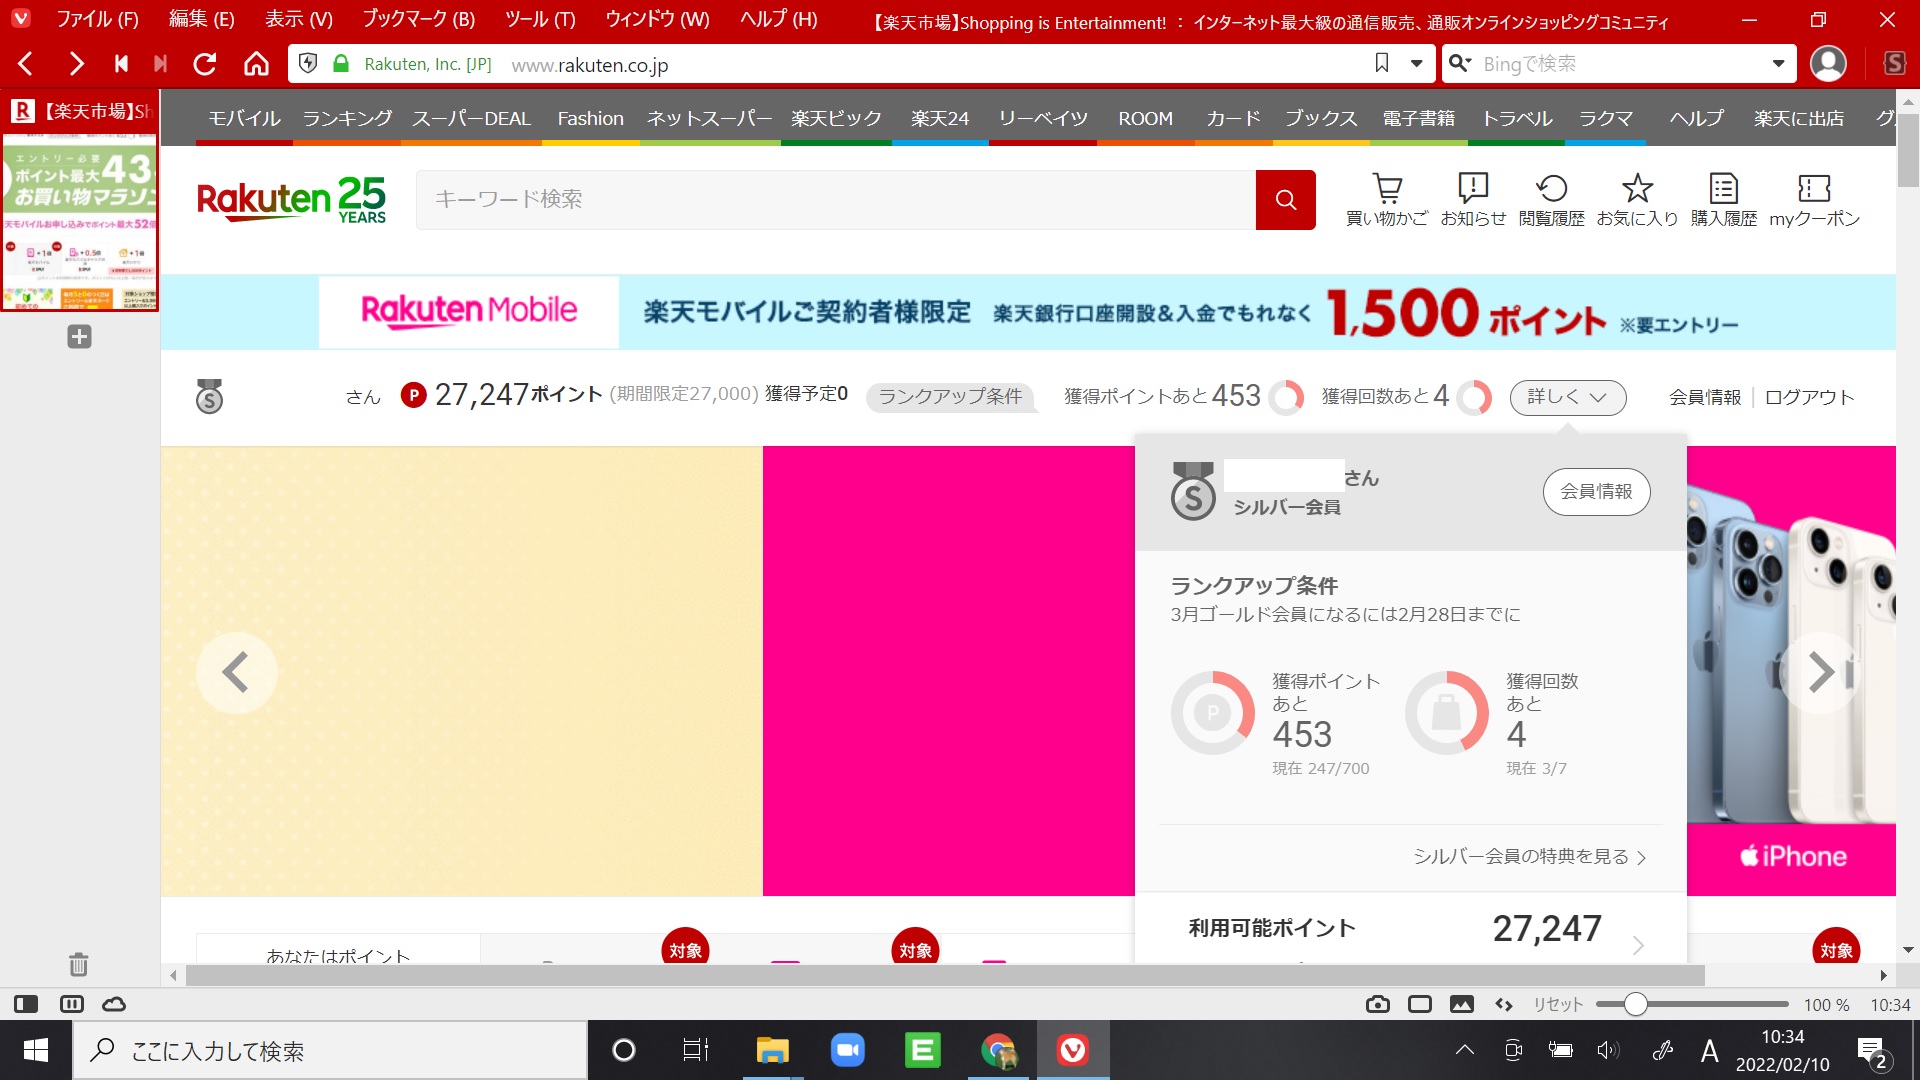Reload the page with refresh icon

tap(205, 64)
